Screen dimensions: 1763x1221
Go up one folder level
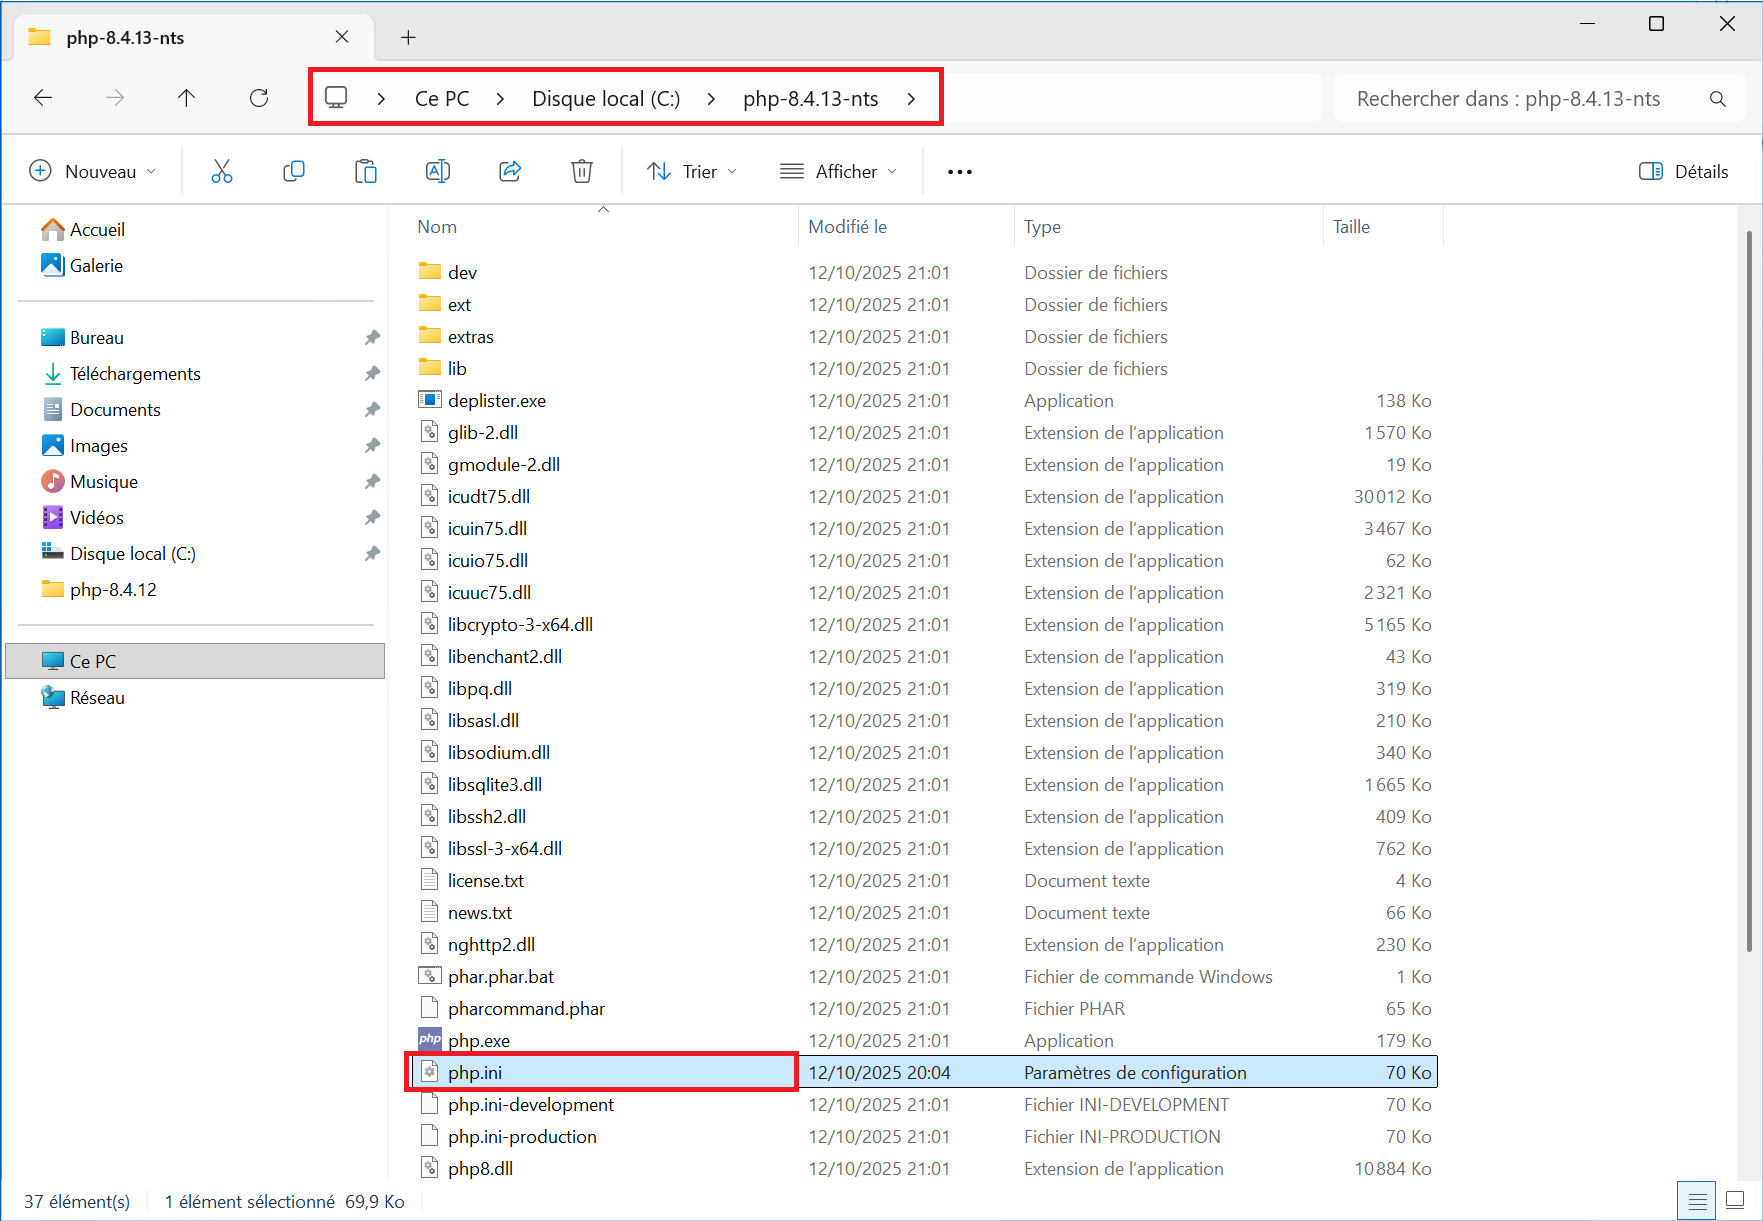pyautogui.click(x=187, y=98)
